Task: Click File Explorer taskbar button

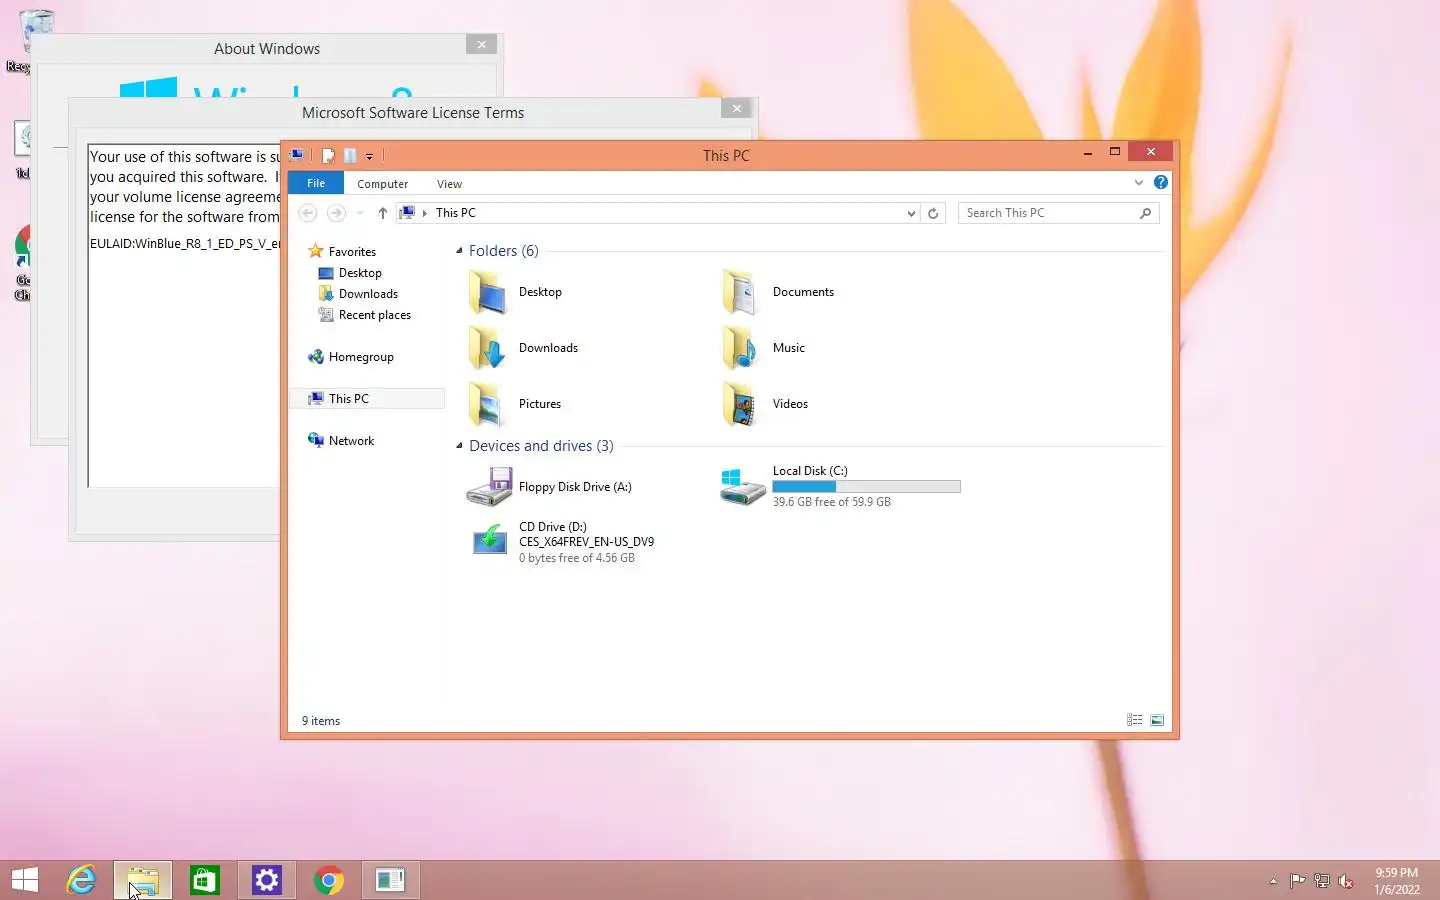Action: click(143, 880)
